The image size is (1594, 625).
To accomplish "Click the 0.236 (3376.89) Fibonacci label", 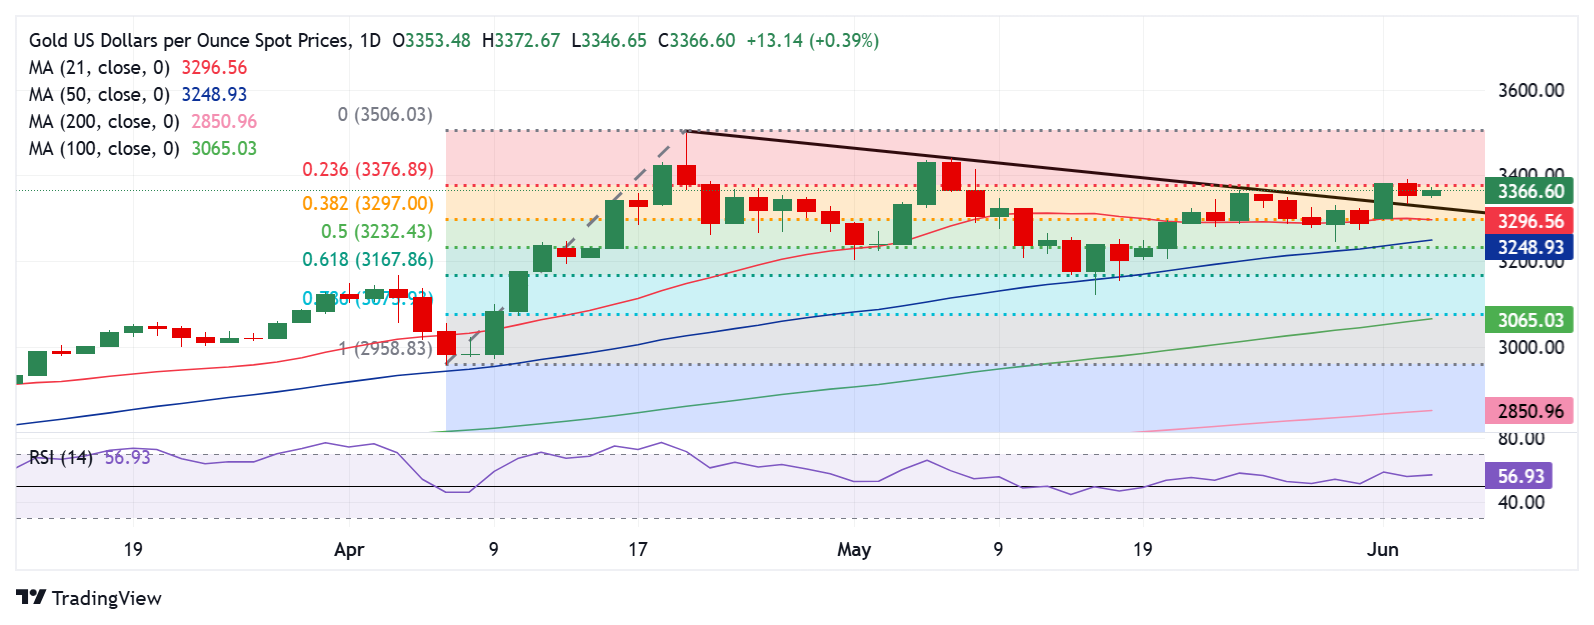I will coord(368,170).
